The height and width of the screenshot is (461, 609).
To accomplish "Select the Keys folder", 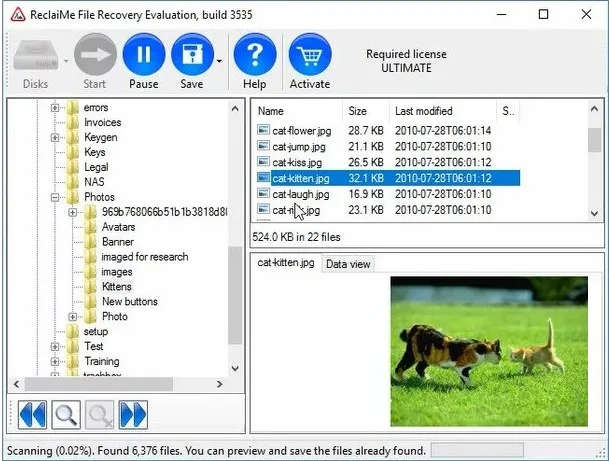I will click(x=95, y=152).
